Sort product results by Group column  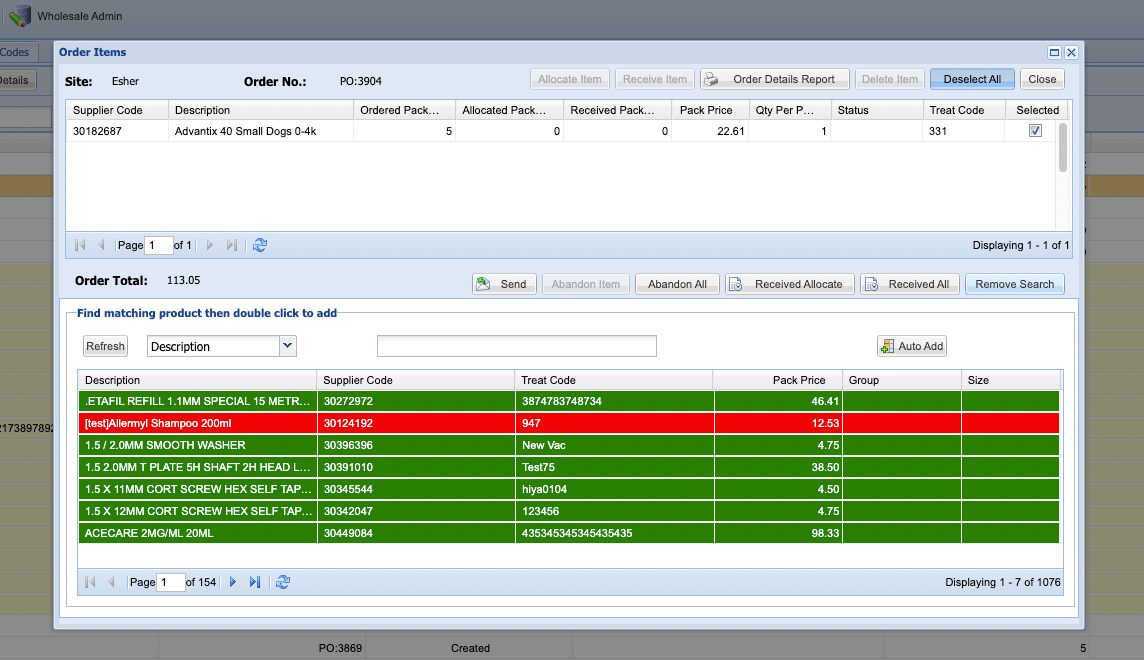coord(902,380)
